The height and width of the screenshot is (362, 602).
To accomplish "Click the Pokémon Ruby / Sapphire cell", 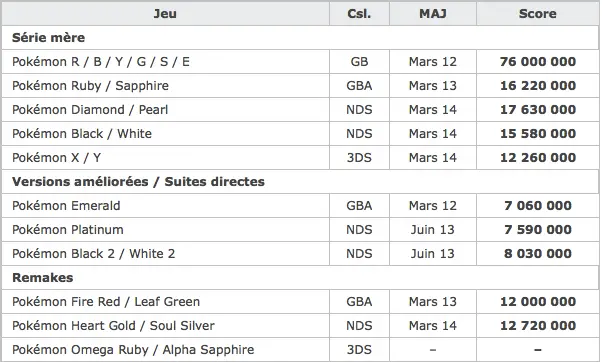I will [165, 86].
